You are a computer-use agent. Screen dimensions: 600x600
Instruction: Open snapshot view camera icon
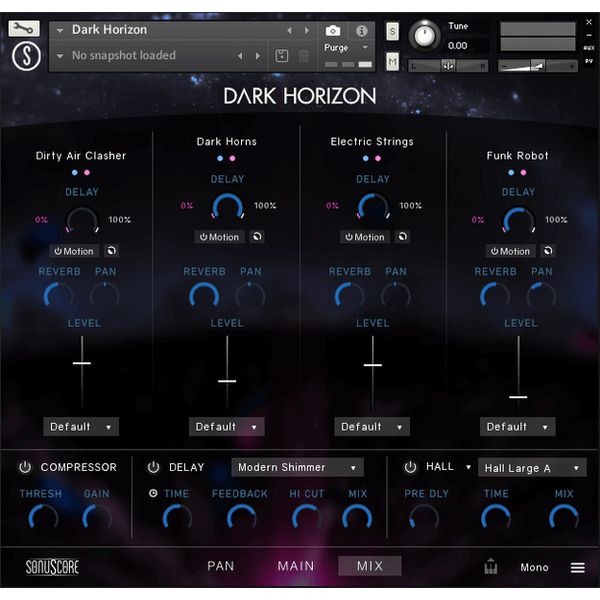tap(333, 31)
